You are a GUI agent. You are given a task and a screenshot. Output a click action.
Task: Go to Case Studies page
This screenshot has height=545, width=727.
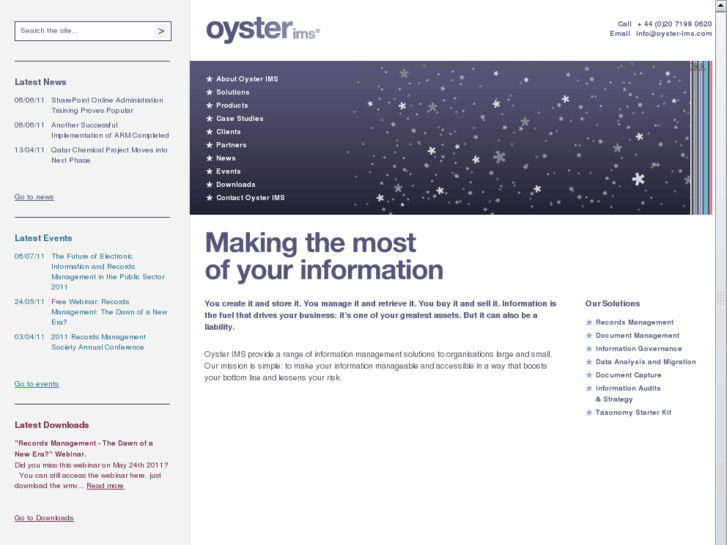pos(239,119)
